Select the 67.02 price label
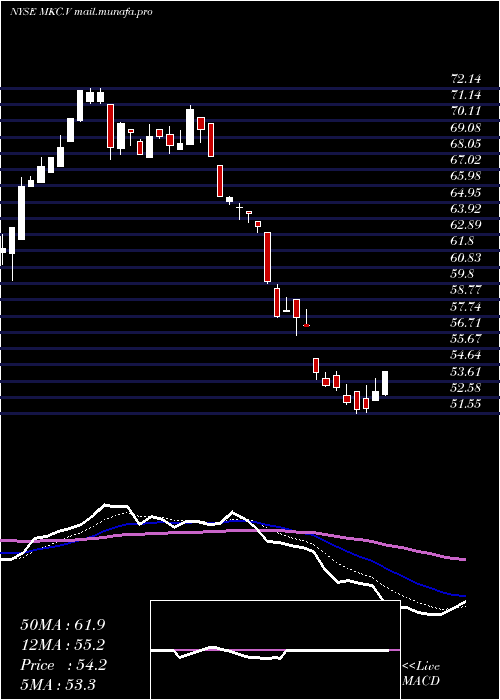Image resolution: width=500 pixels, height=700 pixels. pyautogui.click(x=466, y=160)
